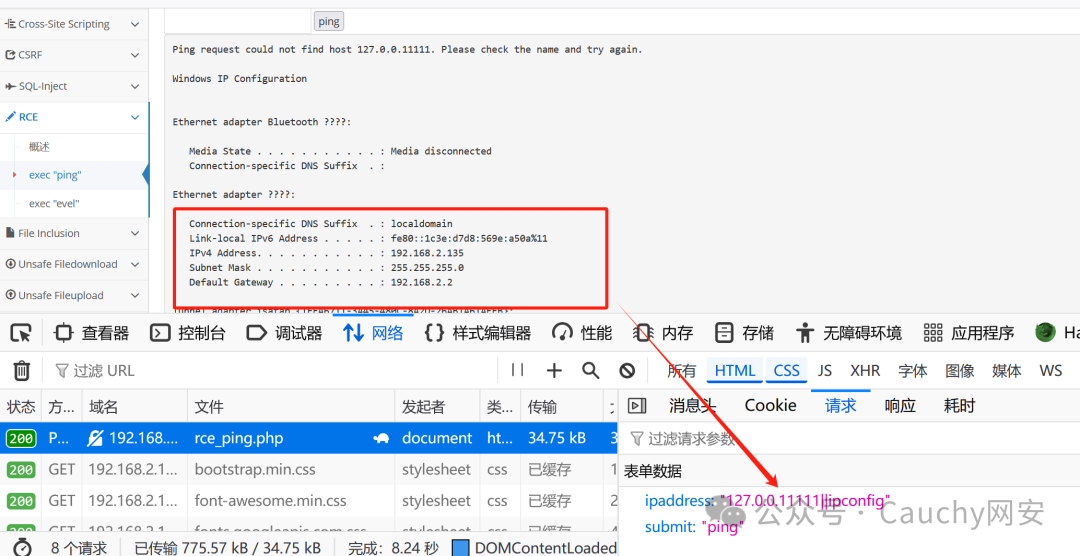Viewport: 1080px width, 556px height.
Task: Select the font-awesome.min.css request row
Action: (x=309, y=501)
